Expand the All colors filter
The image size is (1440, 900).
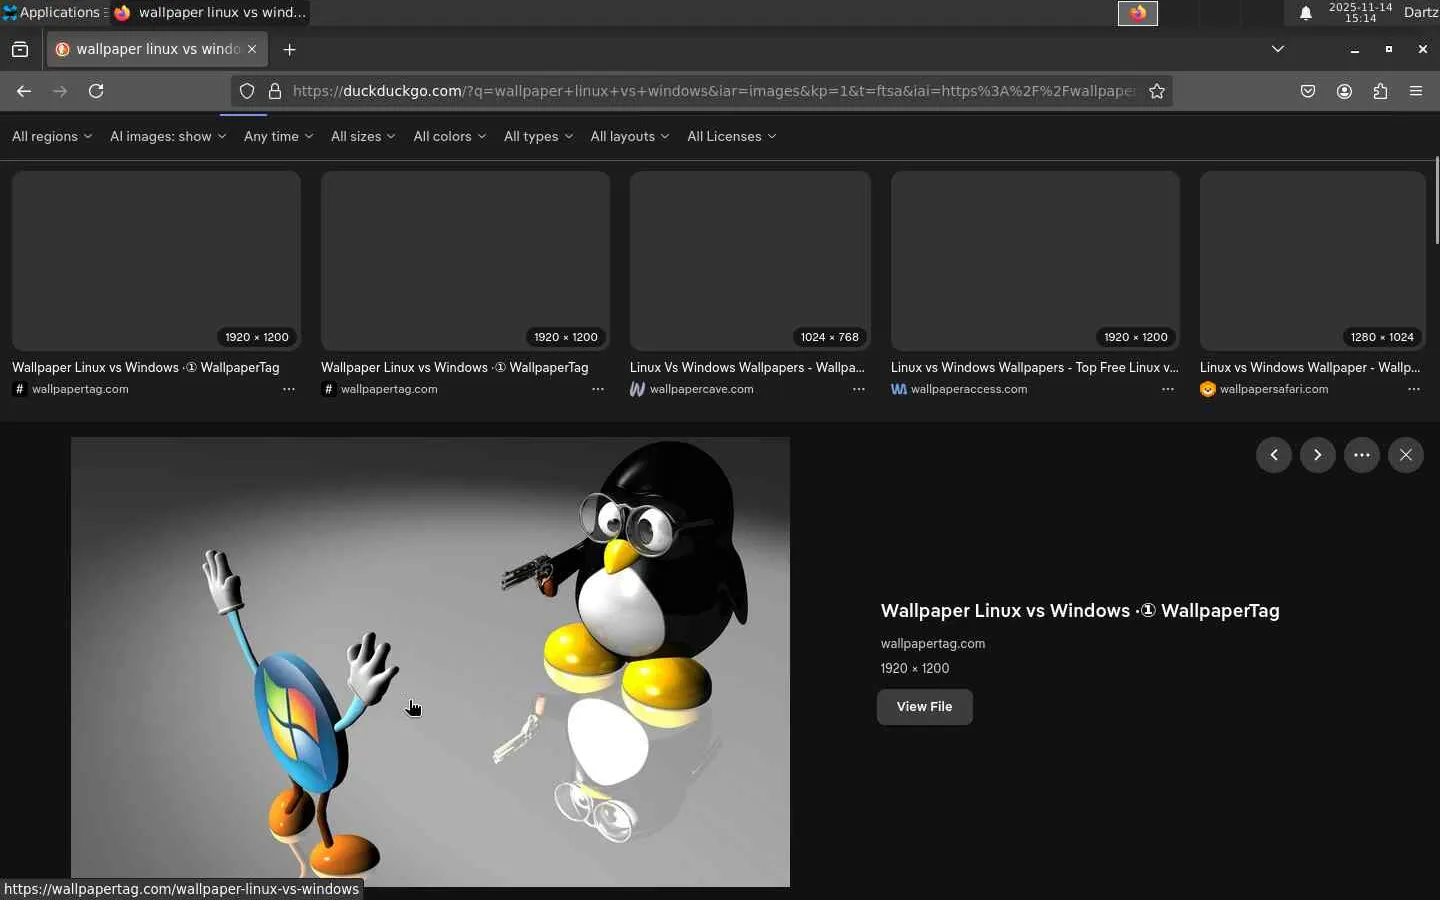tap(450, 136)
